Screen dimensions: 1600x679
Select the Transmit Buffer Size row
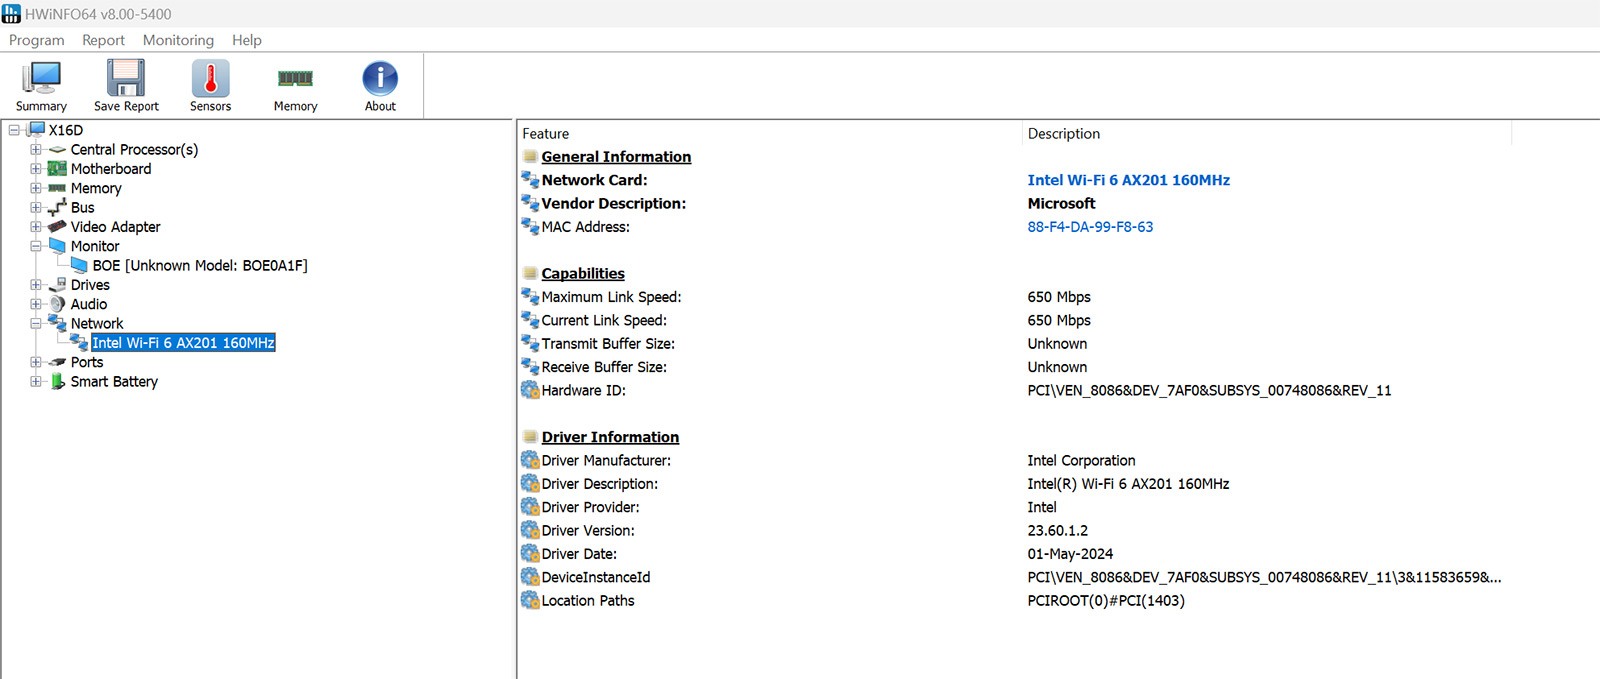click(1058, 344)
